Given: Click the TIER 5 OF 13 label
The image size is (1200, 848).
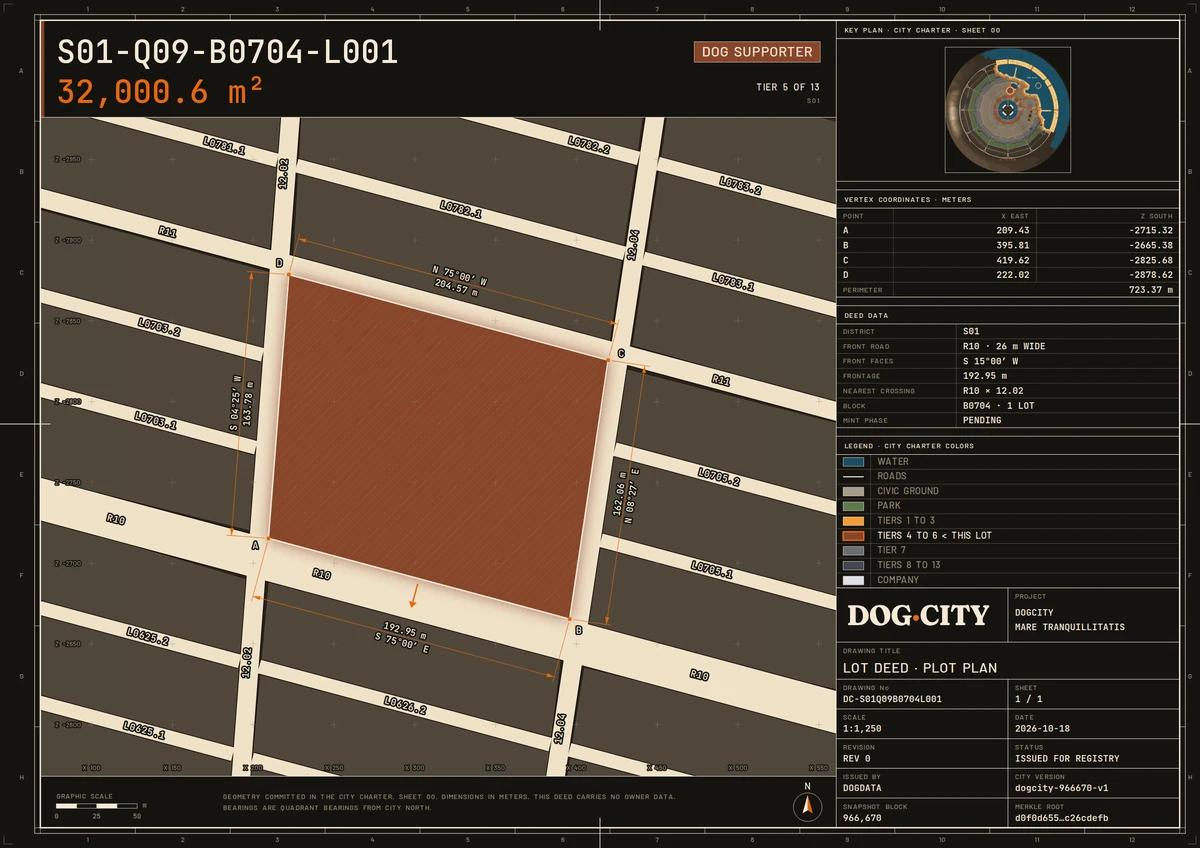Looking at the screenshot, I should (x=788, y=87).
